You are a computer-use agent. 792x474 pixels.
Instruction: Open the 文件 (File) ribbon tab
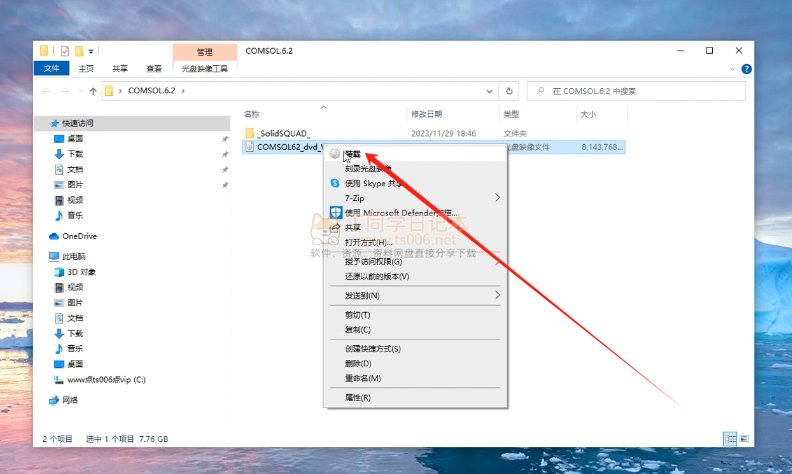tap(52, 68)
